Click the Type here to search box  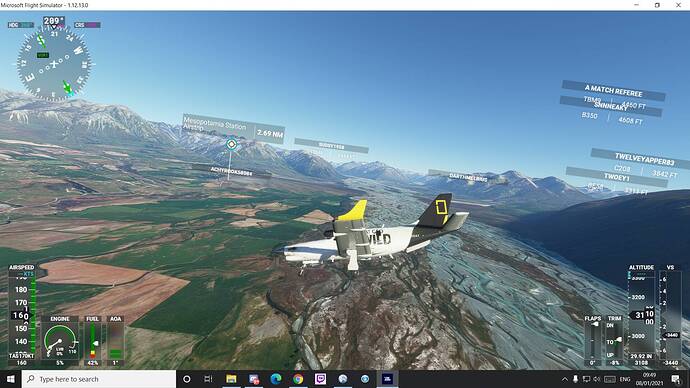click(99, 379)
